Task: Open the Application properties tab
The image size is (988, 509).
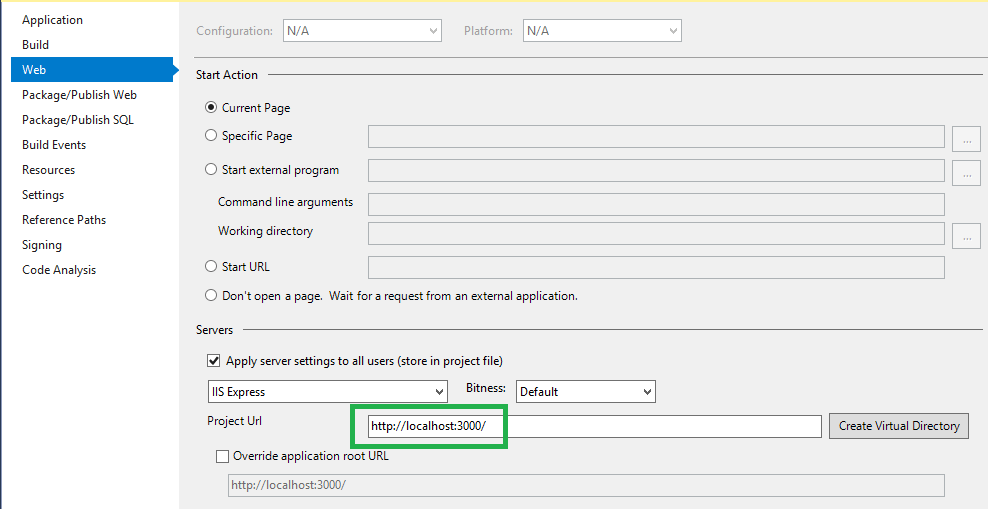Action: [52, 20]
